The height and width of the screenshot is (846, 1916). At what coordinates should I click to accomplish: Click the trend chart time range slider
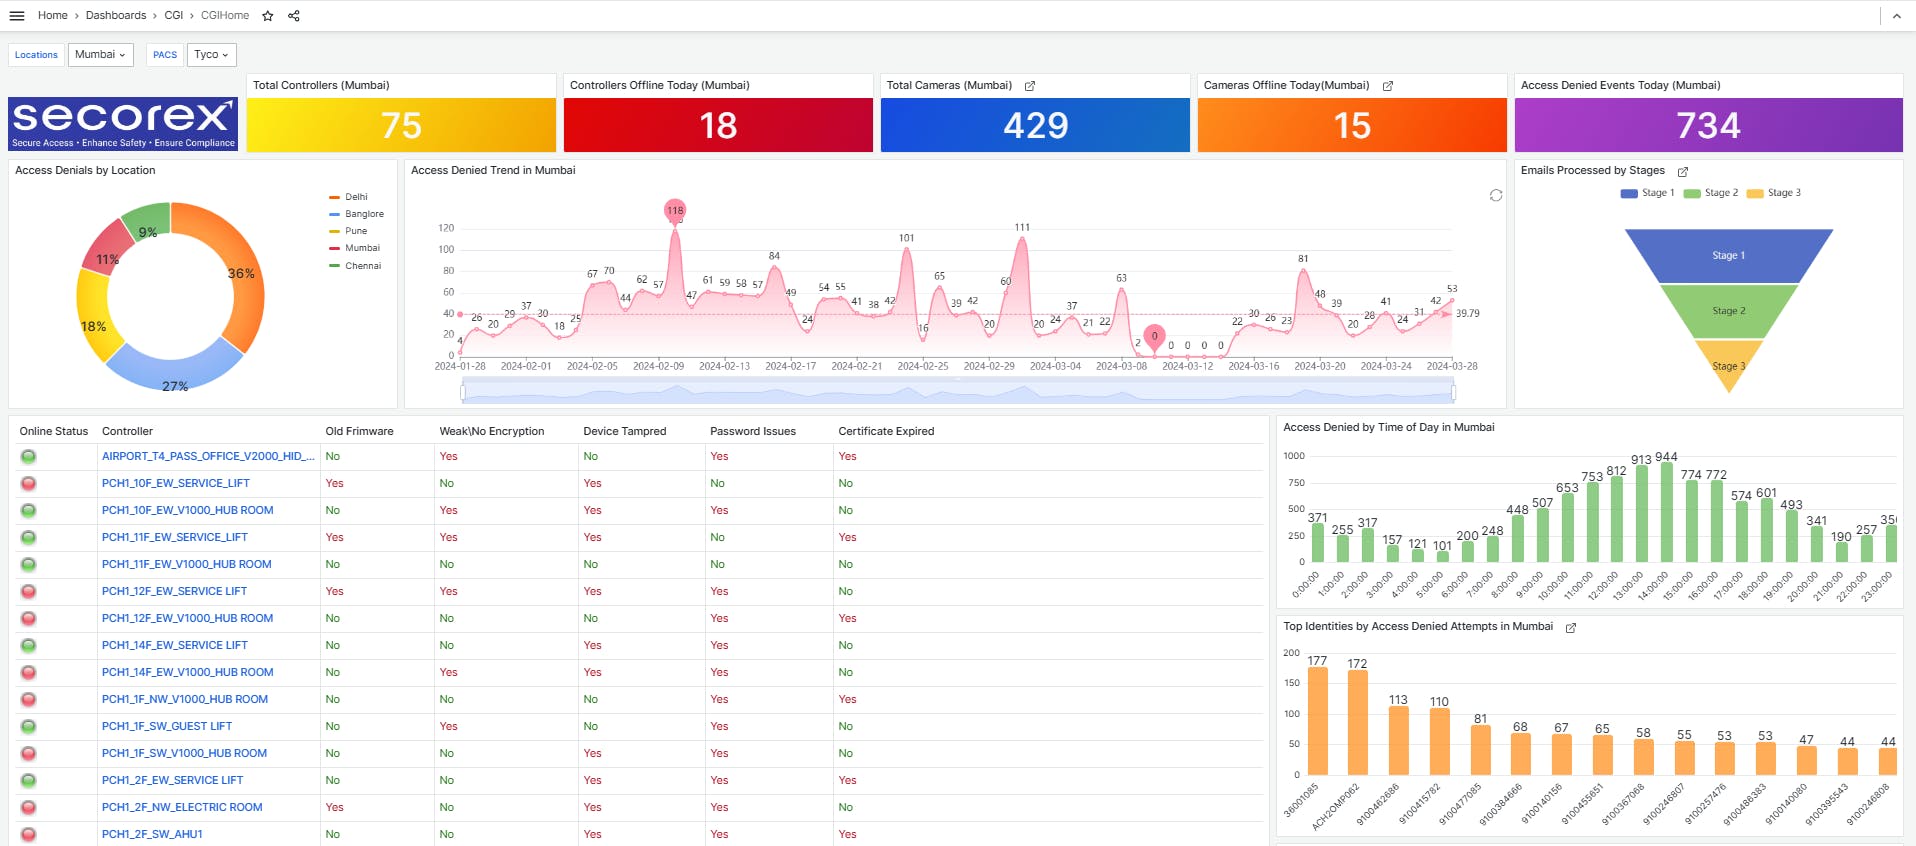pyautogui.click(x=957, y=393)
